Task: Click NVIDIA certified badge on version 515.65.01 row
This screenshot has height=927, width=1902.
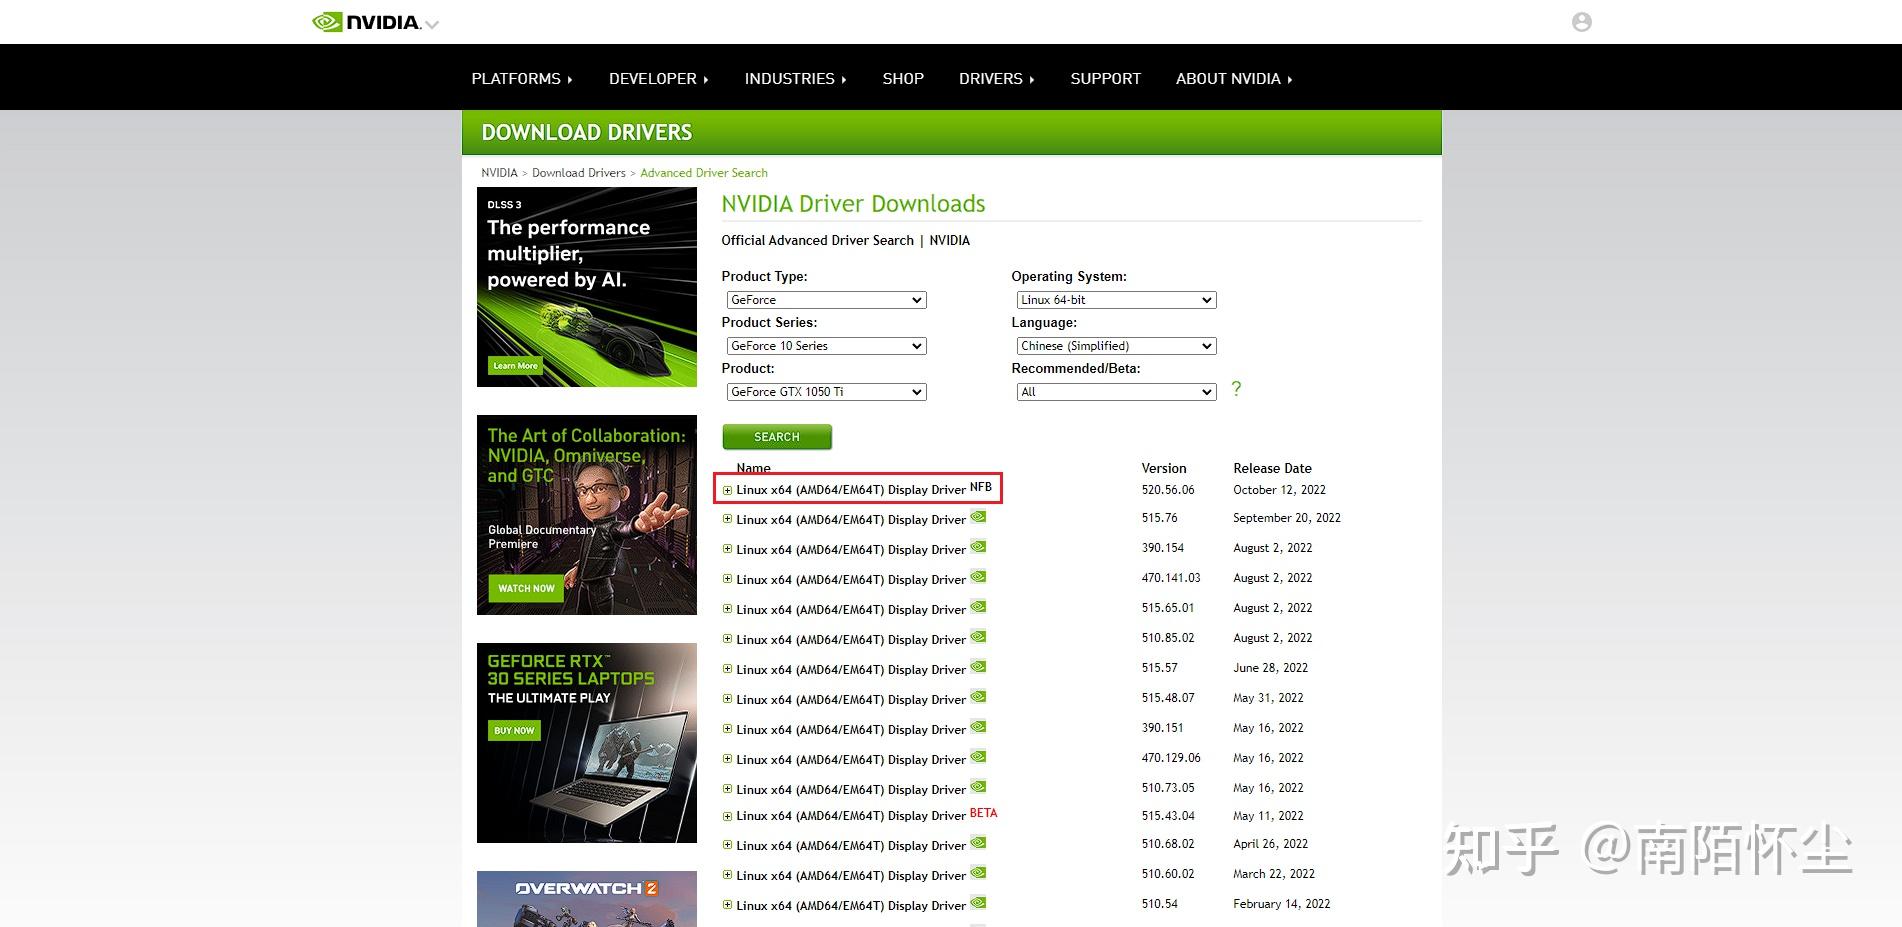Action: pyautogui.click(x=978, y=607)
